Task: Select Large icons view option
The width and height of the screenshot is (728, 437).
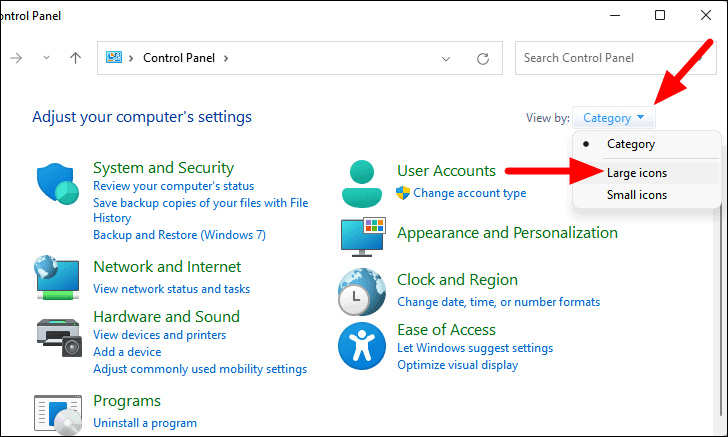Action: pos(646,173)
